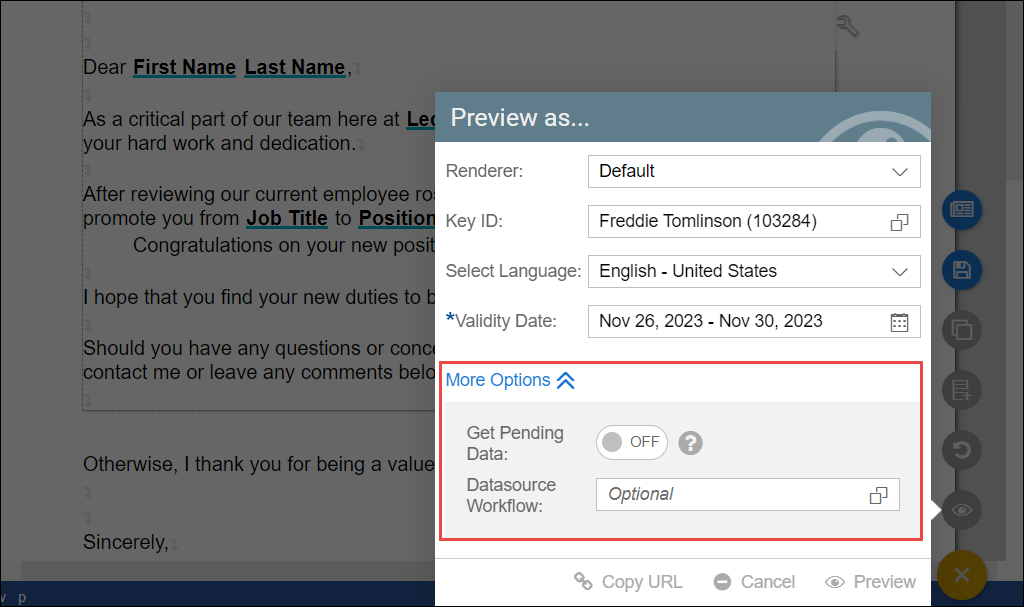Open the Validity Date calendar picker
Screen dimensions: 1024x607
[x=899, y=322]
